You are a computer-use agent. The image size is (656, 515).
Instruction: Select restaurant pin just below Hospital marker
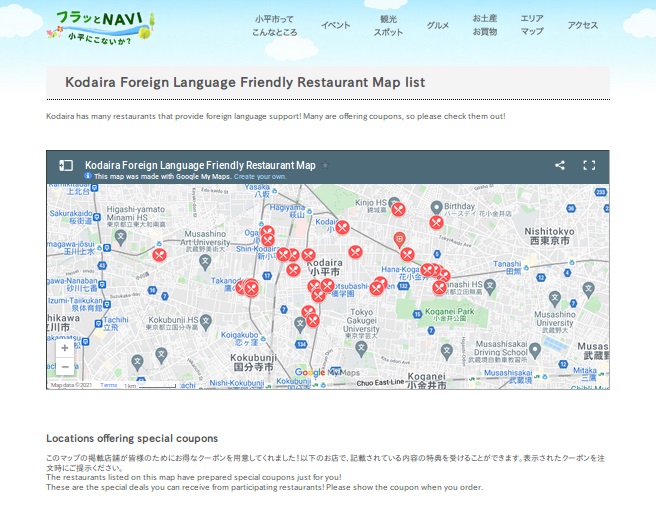407,254
